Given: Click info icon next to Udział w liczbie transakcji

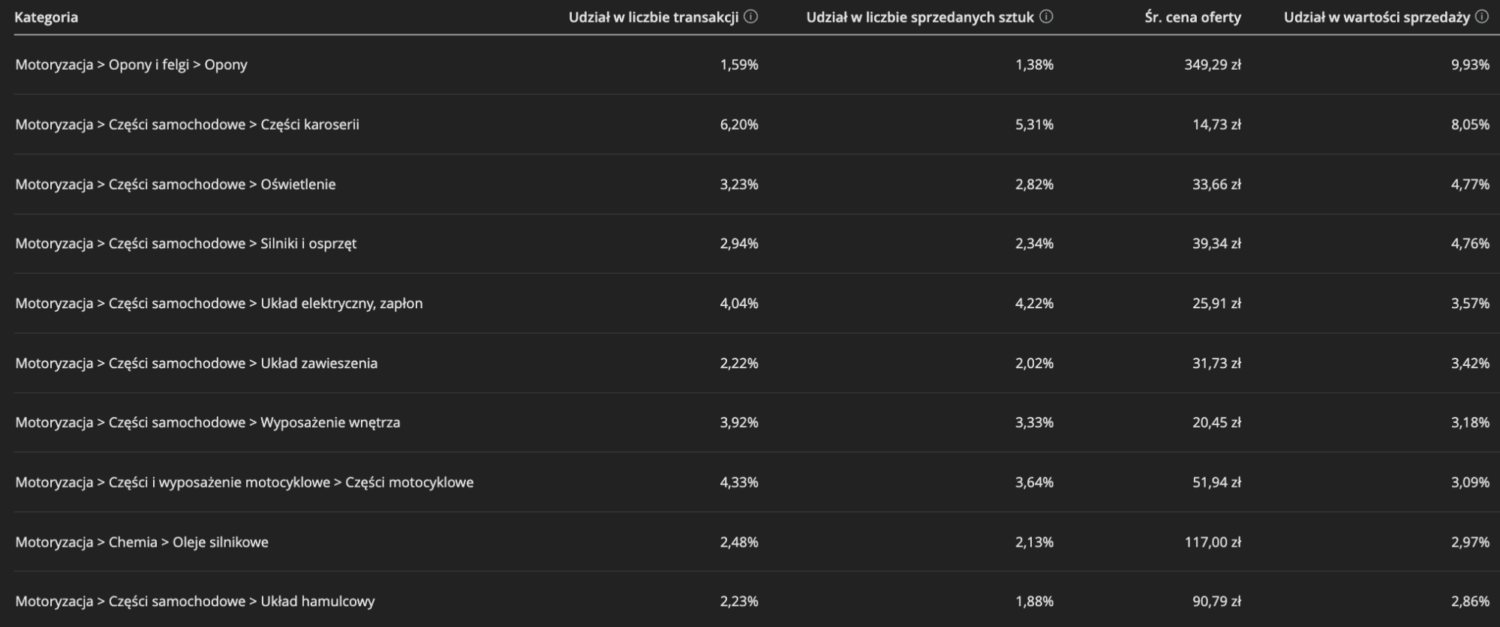Looking at the screenshot, I should 751,17.
